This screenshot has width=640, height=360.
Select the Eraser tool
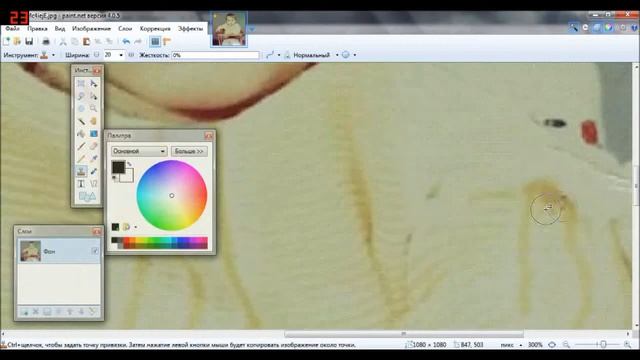point(93,146)
